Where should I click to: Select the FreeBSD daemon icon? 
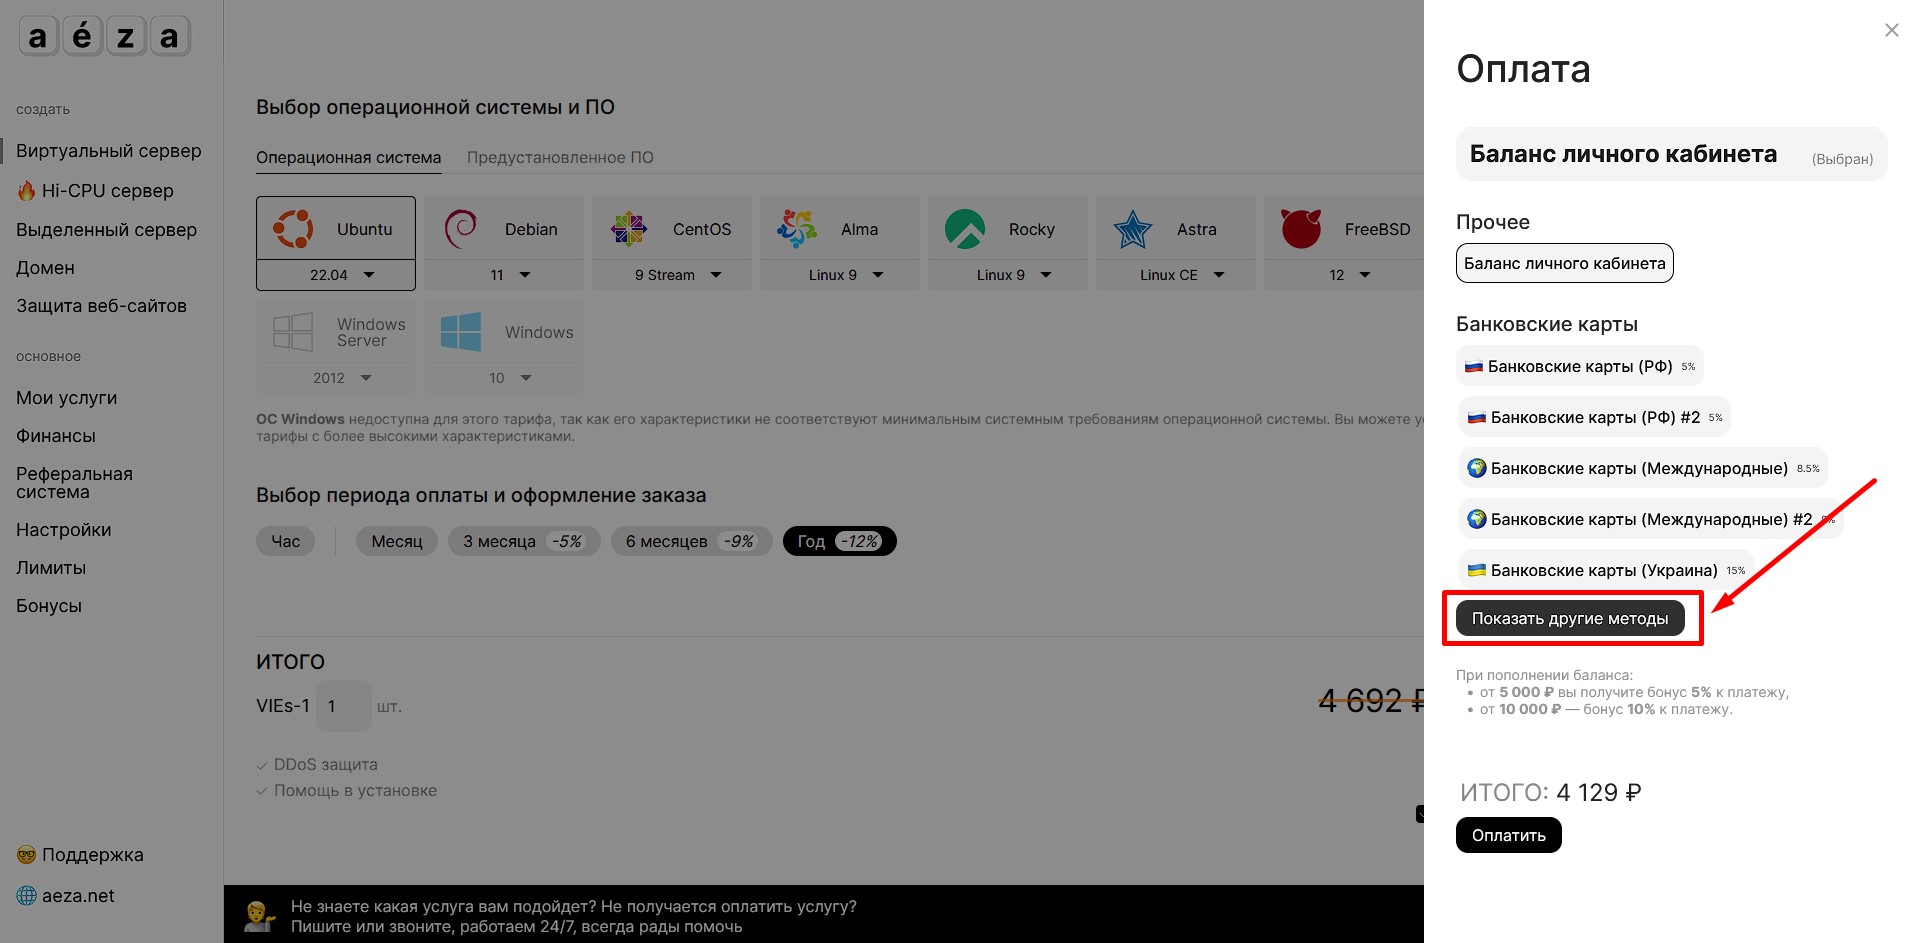tap(1301, 229)
